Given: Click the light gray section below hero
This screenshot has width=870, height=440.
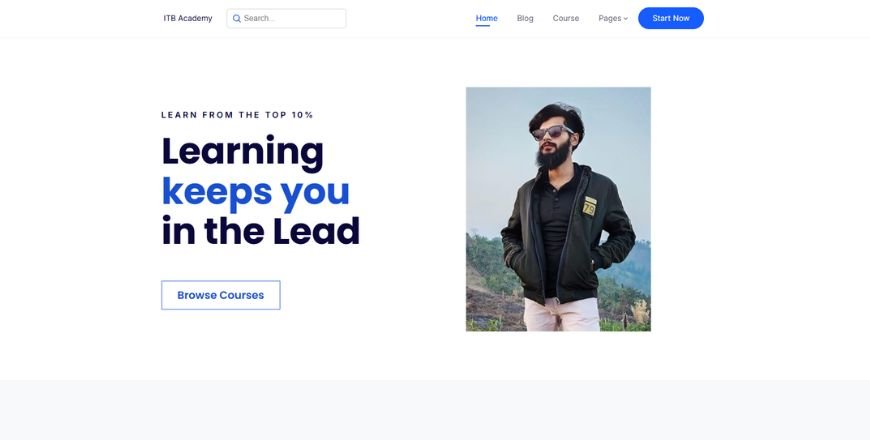Looking at the screenshot, I should coord(435,410).
